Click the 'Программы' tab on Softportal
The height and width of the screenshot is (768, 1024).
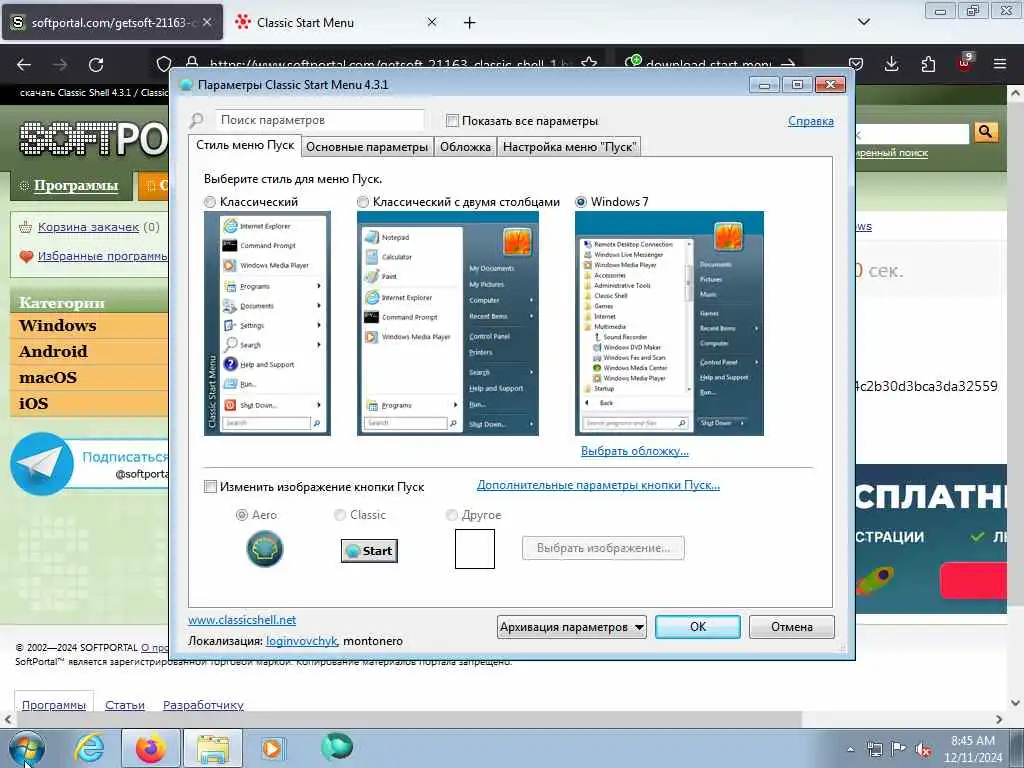[71, 186]
